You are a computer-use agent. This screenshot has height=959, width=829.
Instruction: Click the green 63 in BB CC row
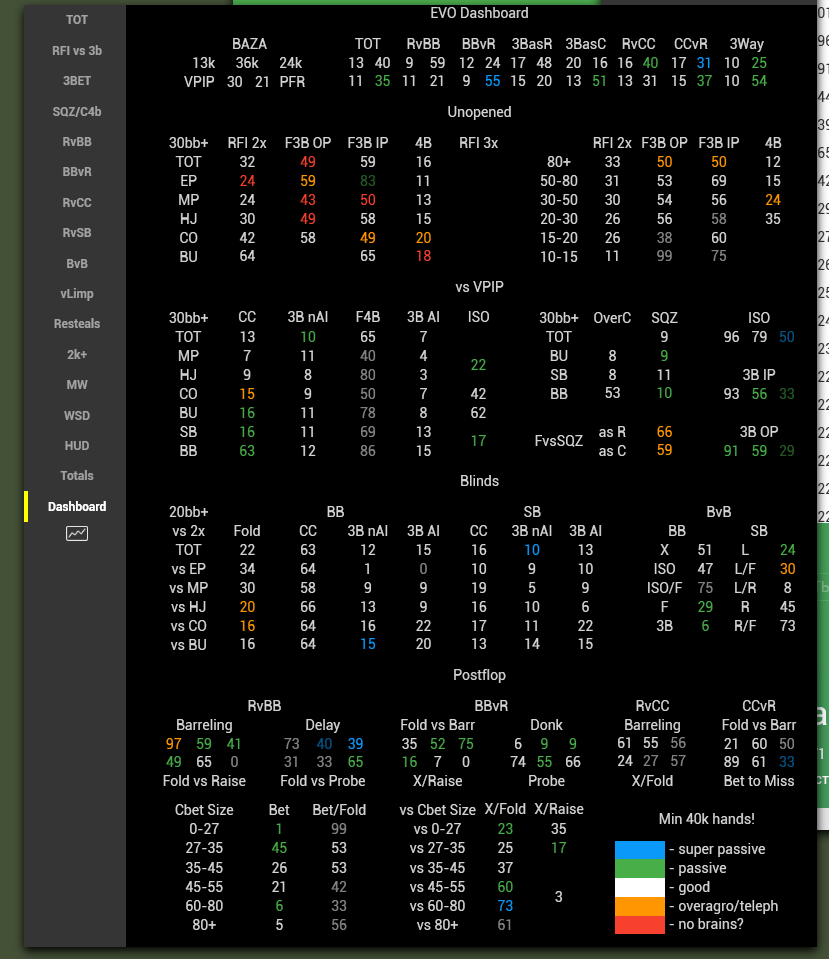coord(247,451)
